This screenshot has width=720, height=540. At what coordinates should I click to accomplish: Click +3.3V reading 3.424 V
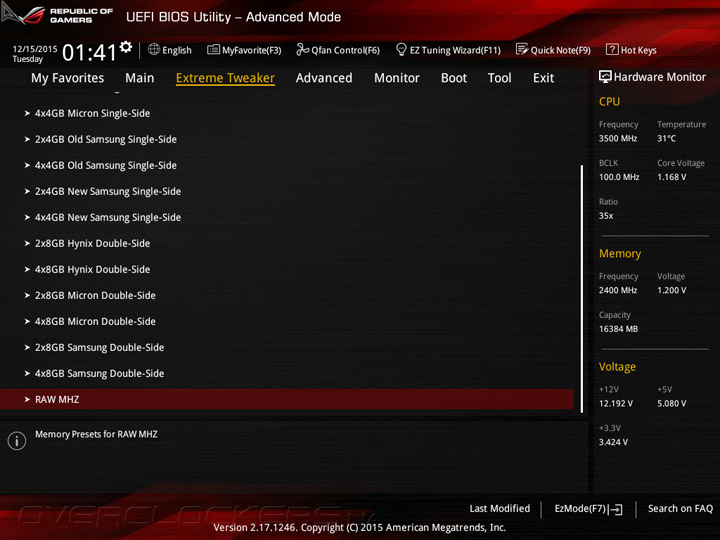[613, 442]
